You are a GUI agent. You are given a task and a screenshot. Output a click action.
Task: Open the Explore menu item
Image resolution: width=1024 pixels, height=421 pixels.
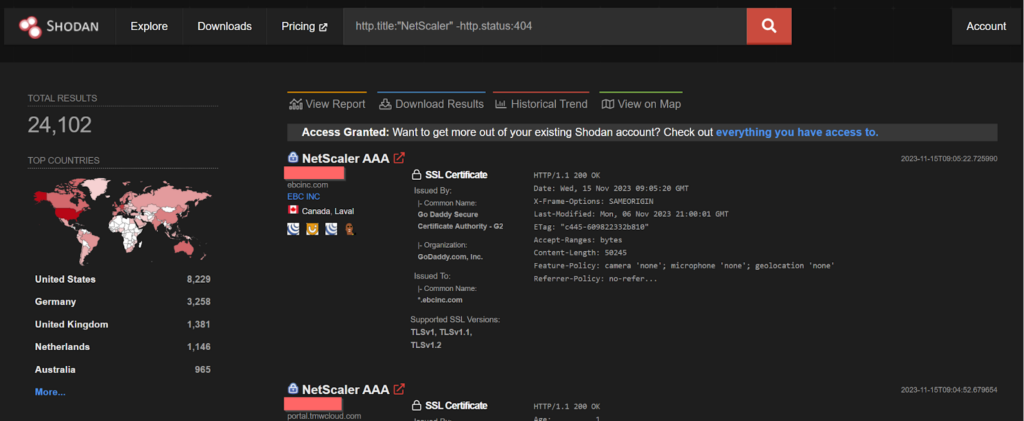tap(149, 26)
